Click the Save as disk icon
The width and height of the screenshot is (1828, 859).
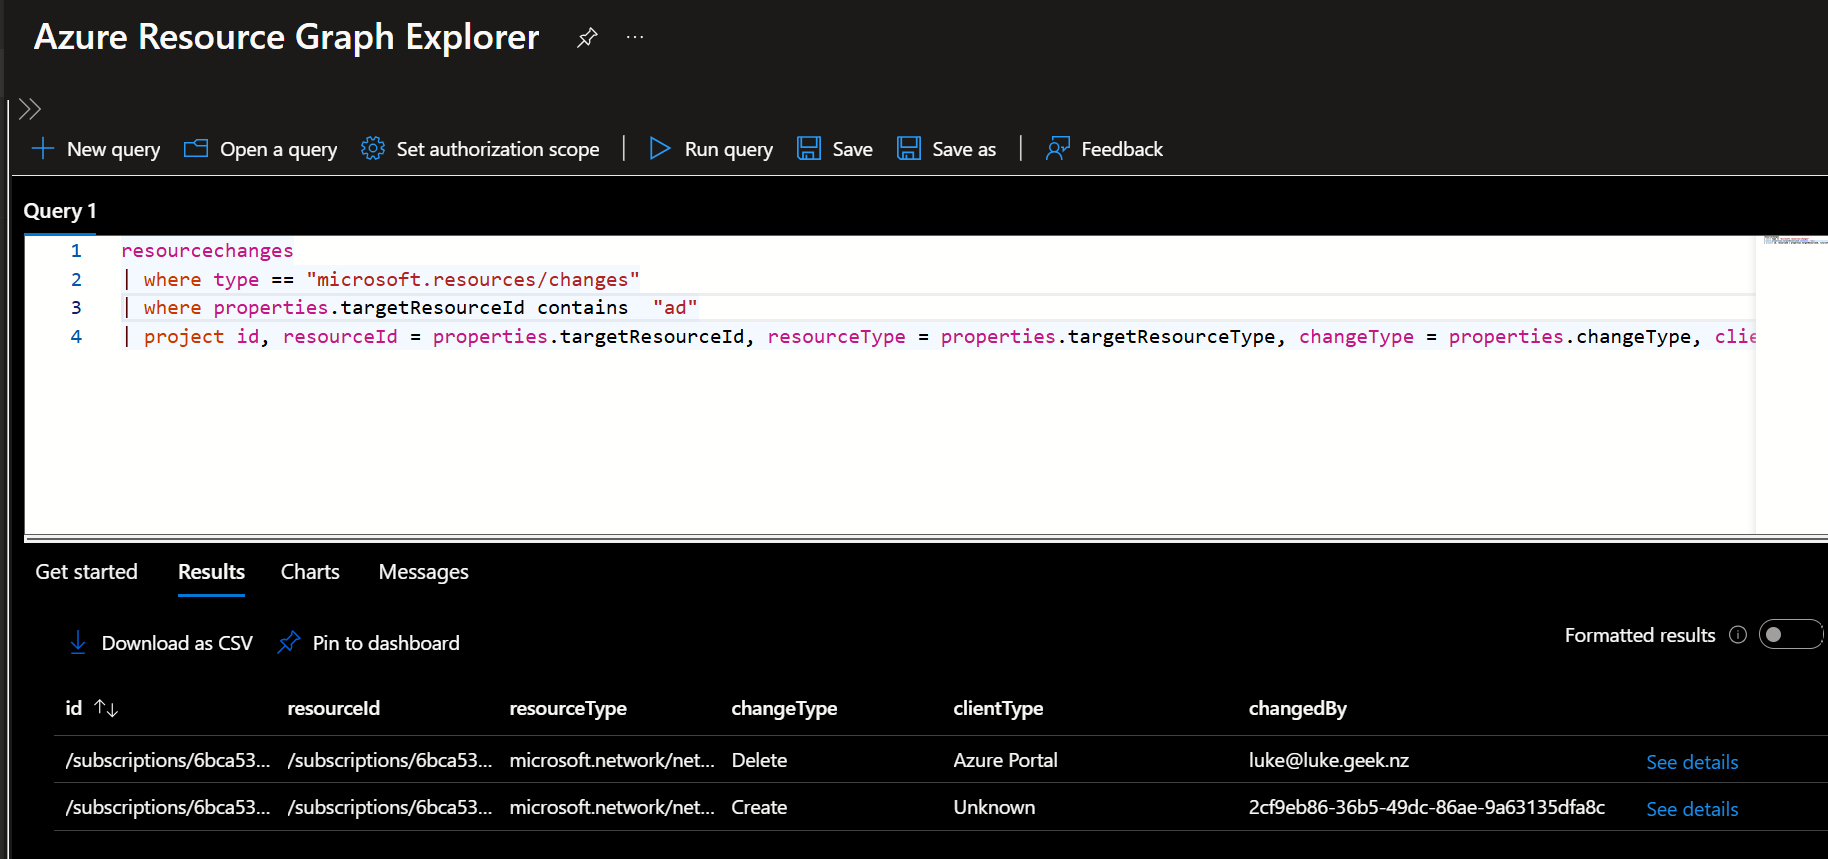pos(909,149)
